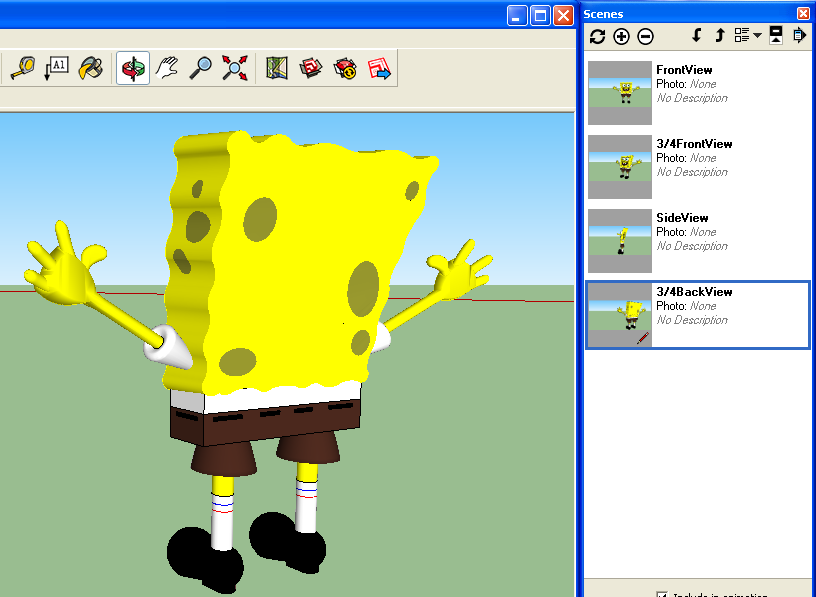Toggle the show details button in Scenes
The height and width of the screenshot is (597, 816).
click(776, 35)
